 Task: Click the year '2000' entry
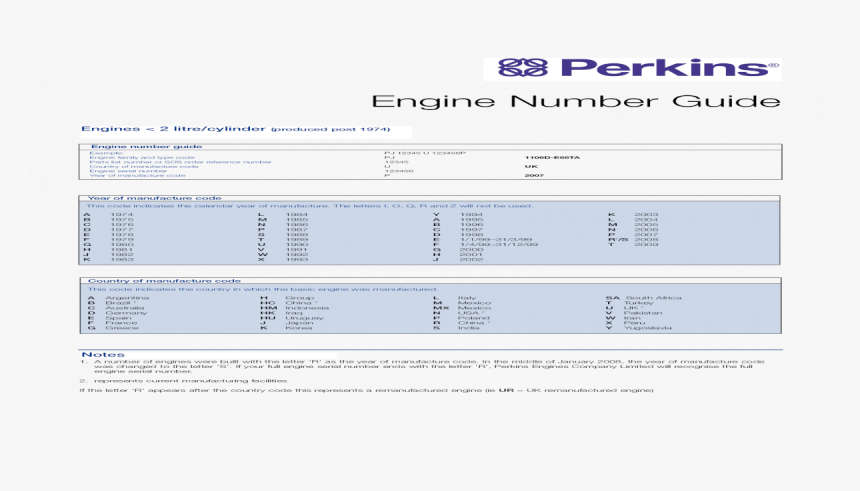click(x=471, y=249)
